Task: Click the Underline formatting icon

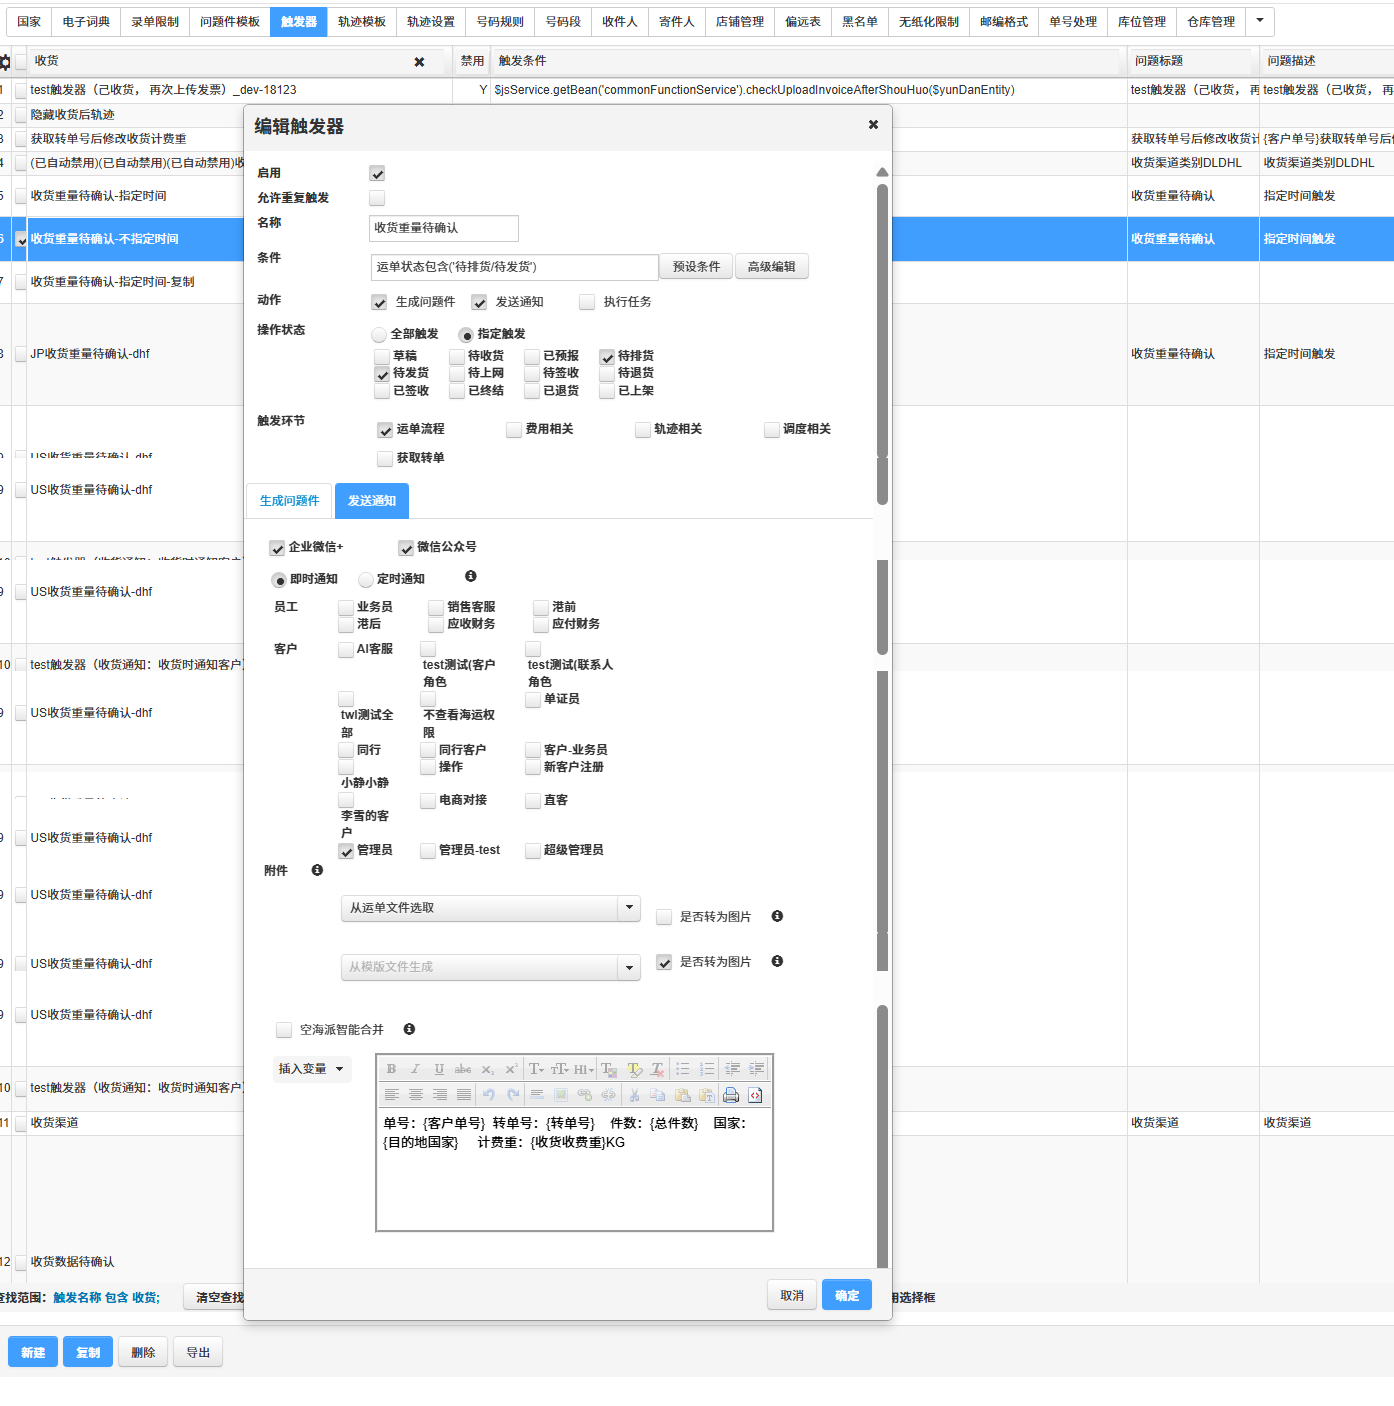Action: click(439, 1069)
